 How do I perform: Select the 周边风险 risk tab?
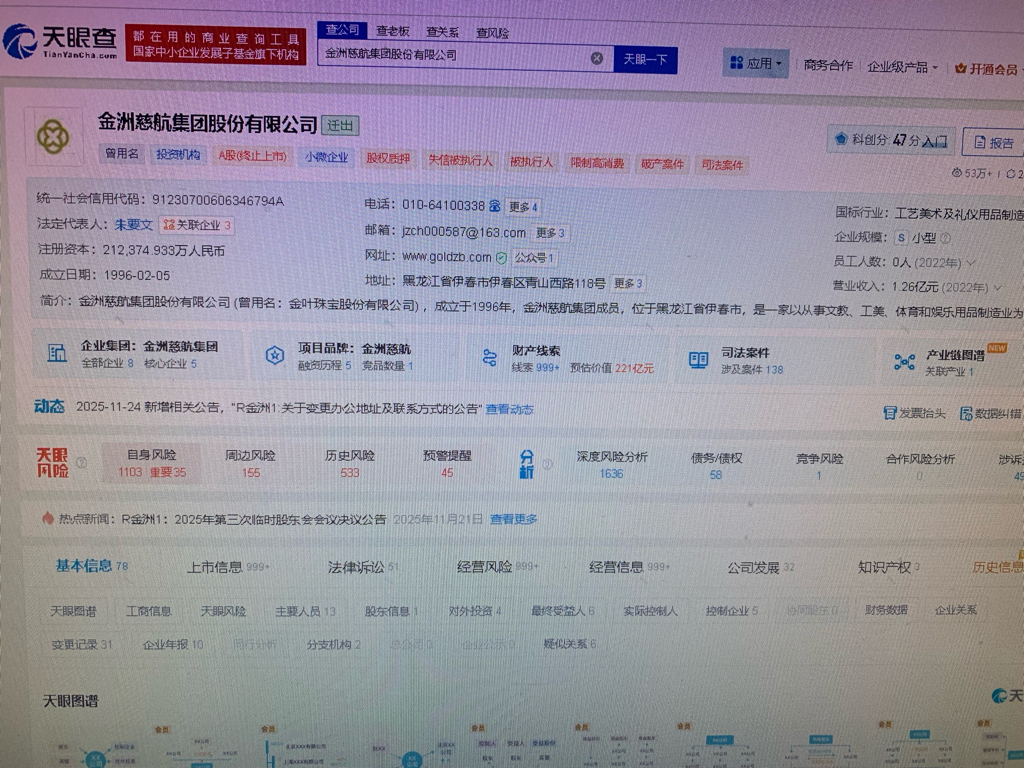pyautogui.click(x=250, y=464)
